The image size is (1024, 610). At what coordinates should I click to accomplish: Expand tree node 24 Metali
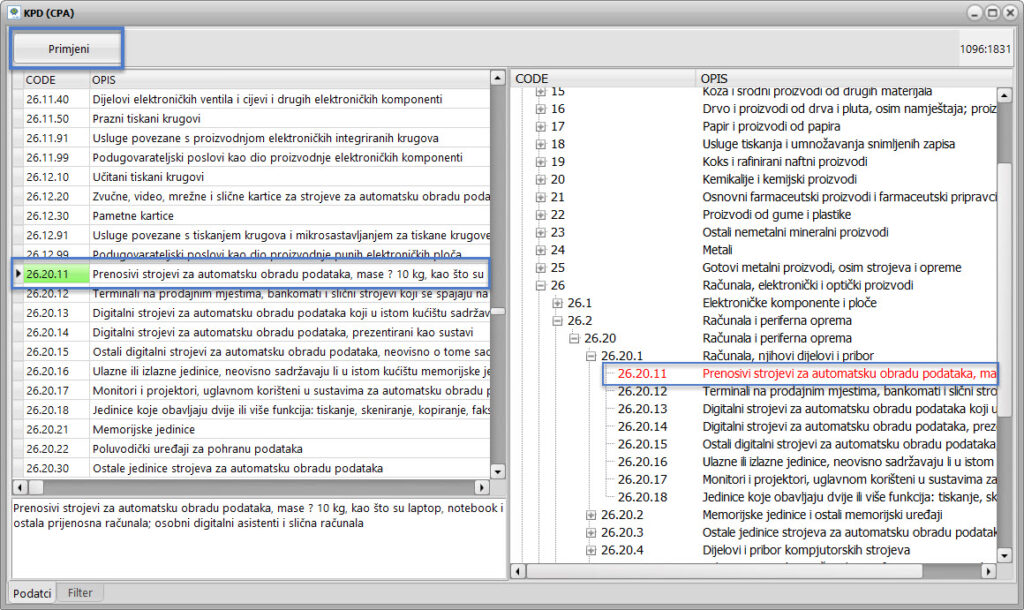point(541,250)
